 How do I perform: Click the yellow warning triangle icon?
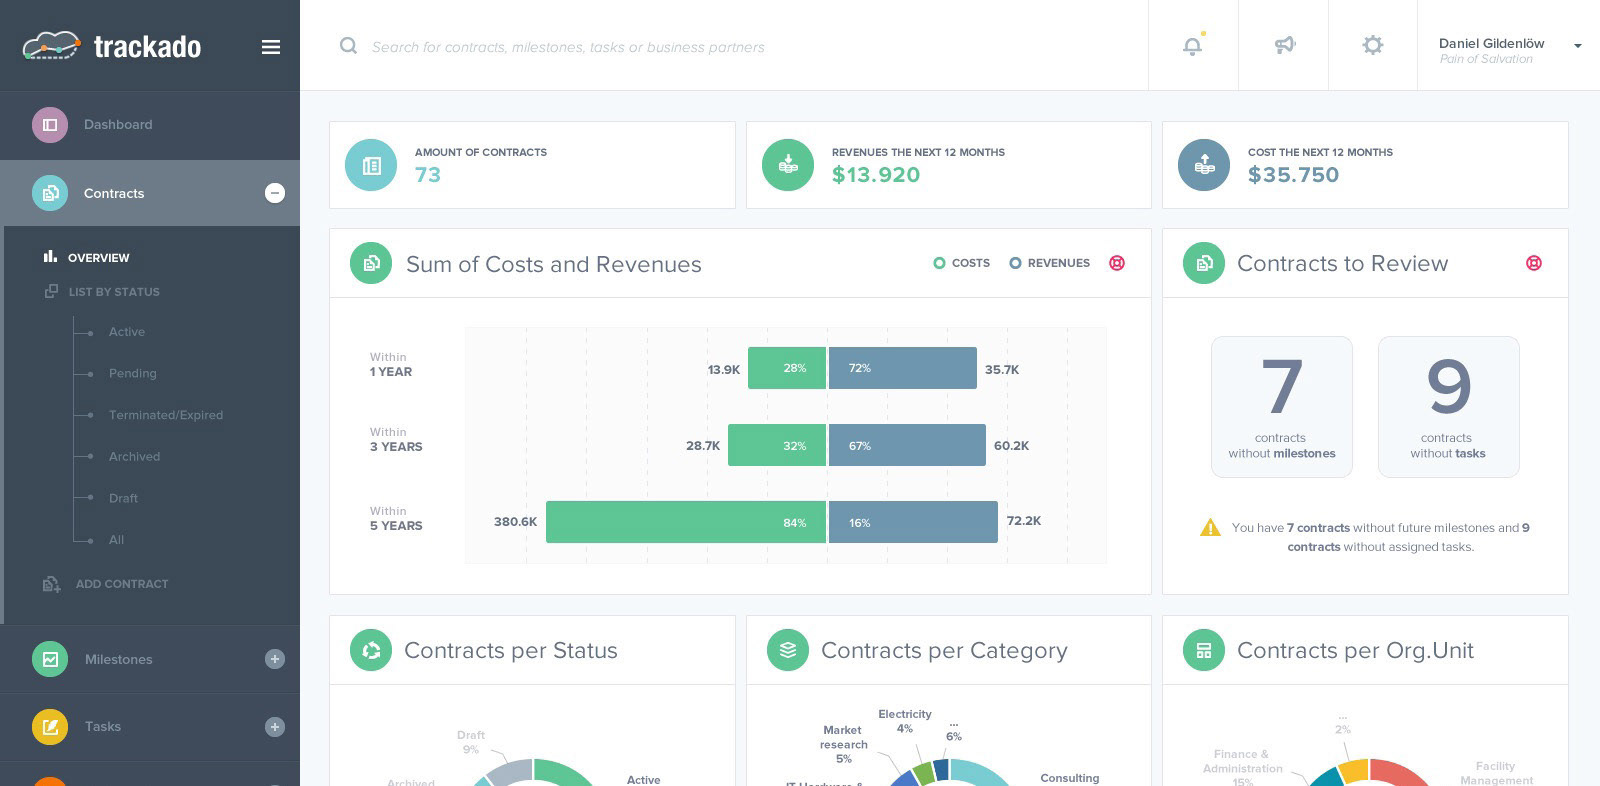[1210, 528]
